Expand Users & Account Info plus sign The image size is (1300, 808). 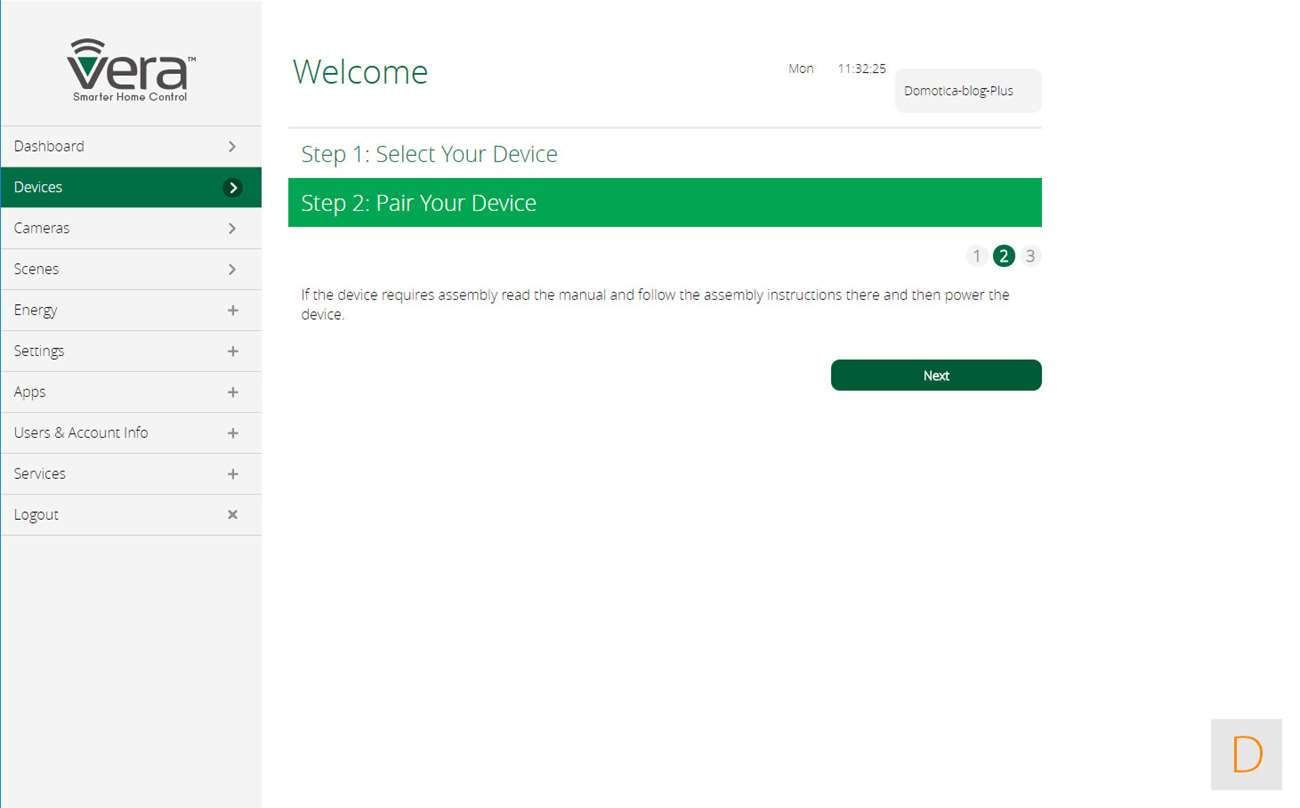[x=232, y=433]
